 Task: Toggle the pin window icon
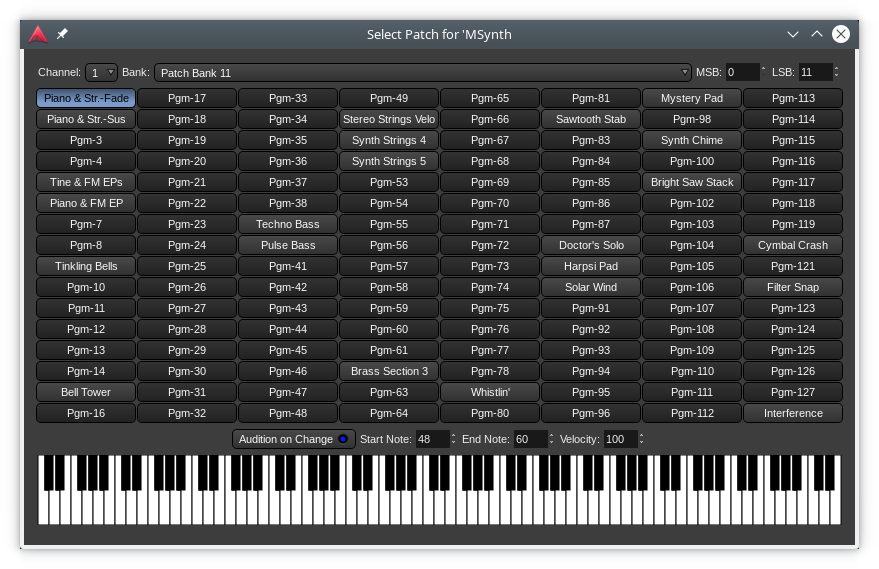click(62, 34)
